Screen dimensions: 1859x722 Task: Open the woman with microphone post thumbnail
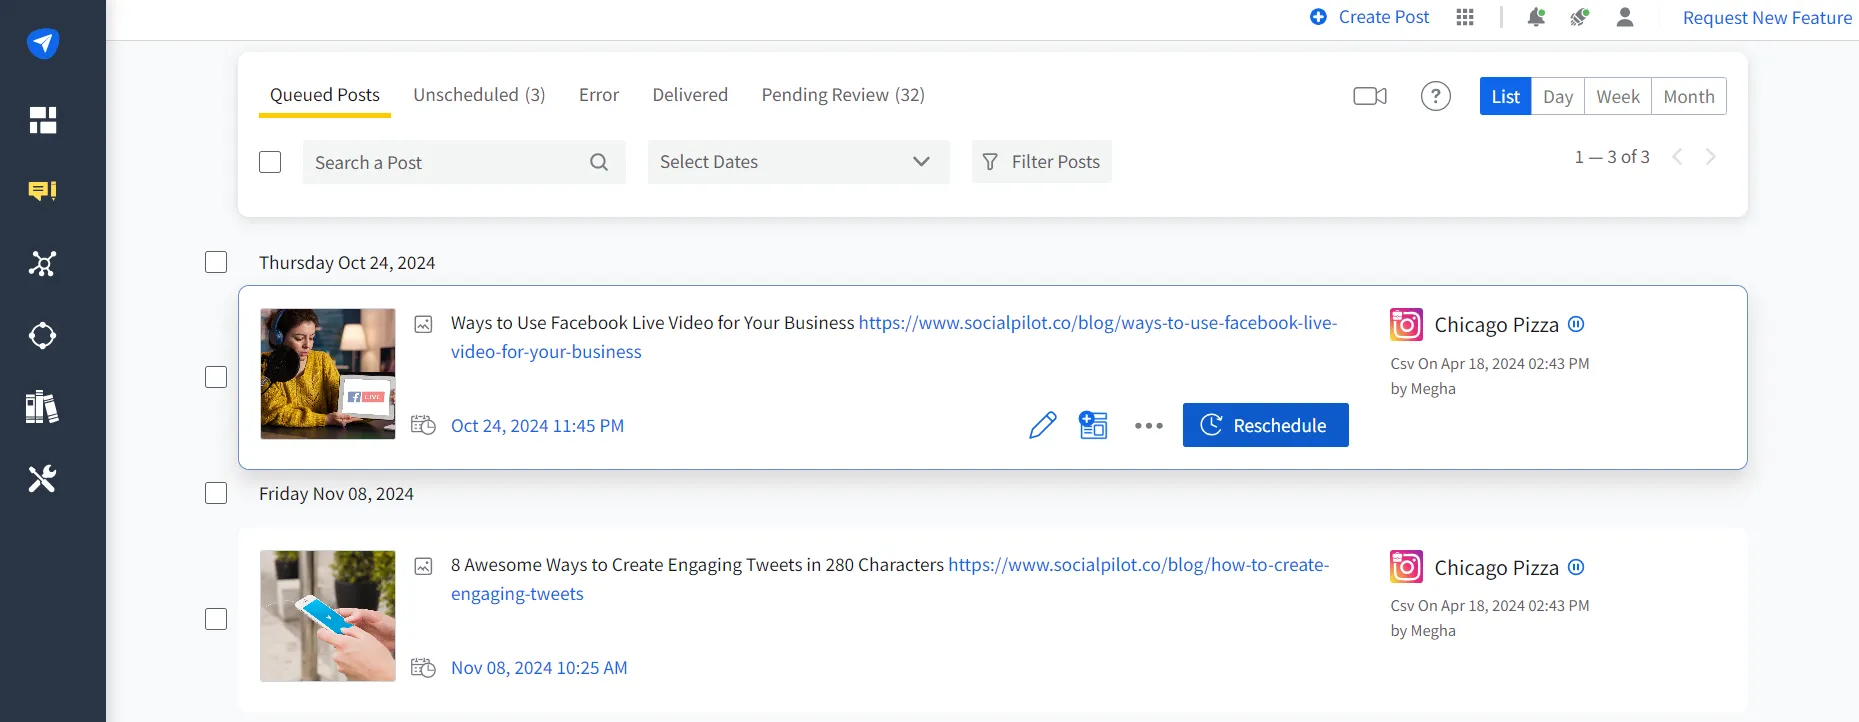[x=328, y=374]
